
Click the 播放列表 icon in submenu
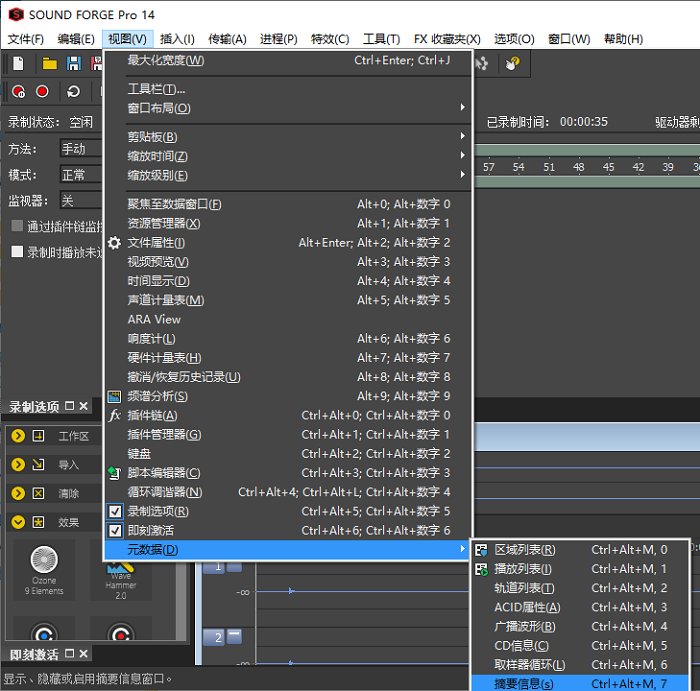pos(481,569)
